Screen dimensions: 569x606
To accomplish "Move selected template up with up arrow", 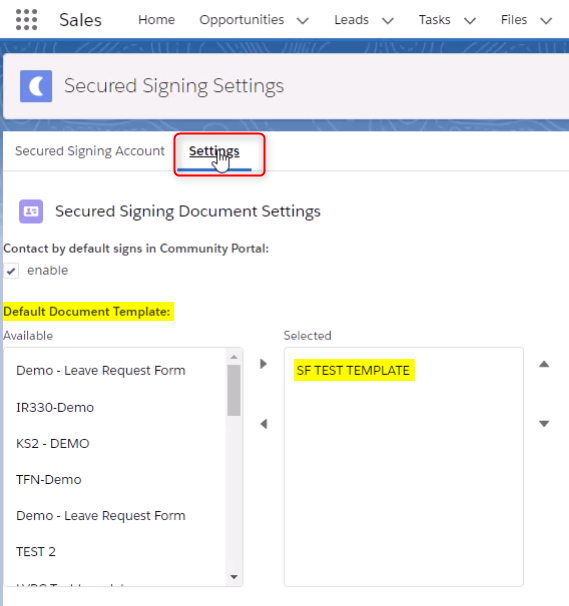I will 544,364.
